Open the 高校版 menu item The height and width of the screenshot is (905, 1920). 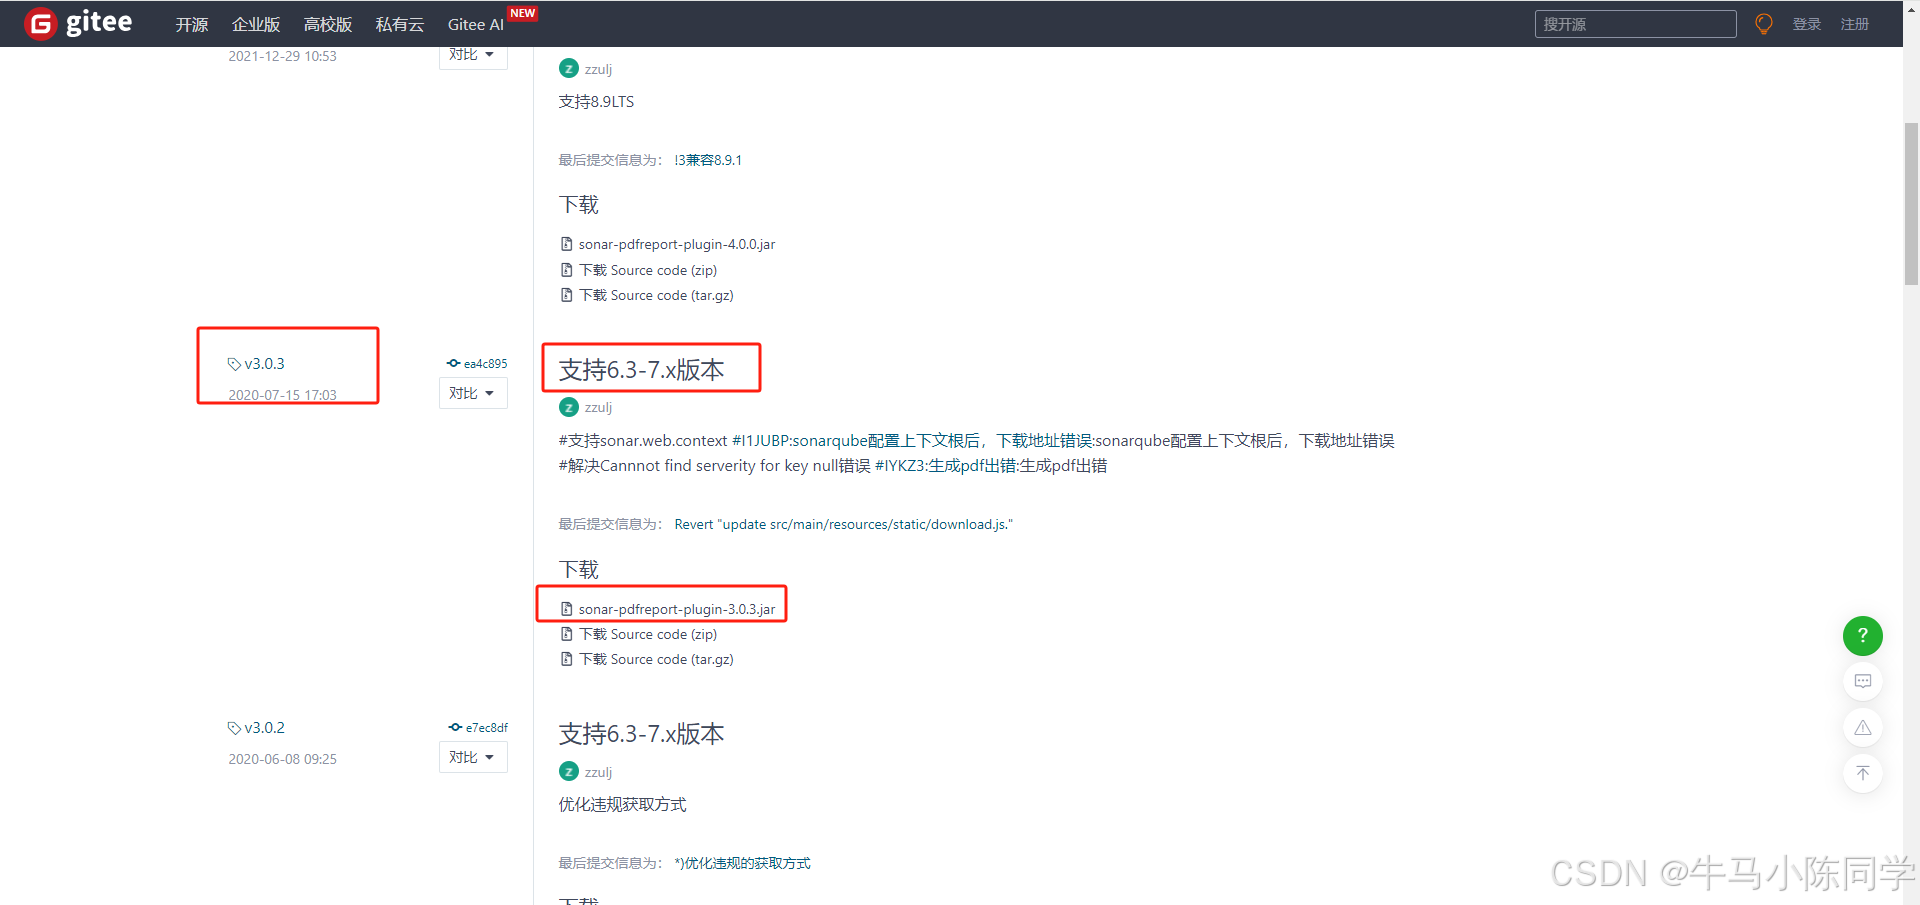coord(328,24)
